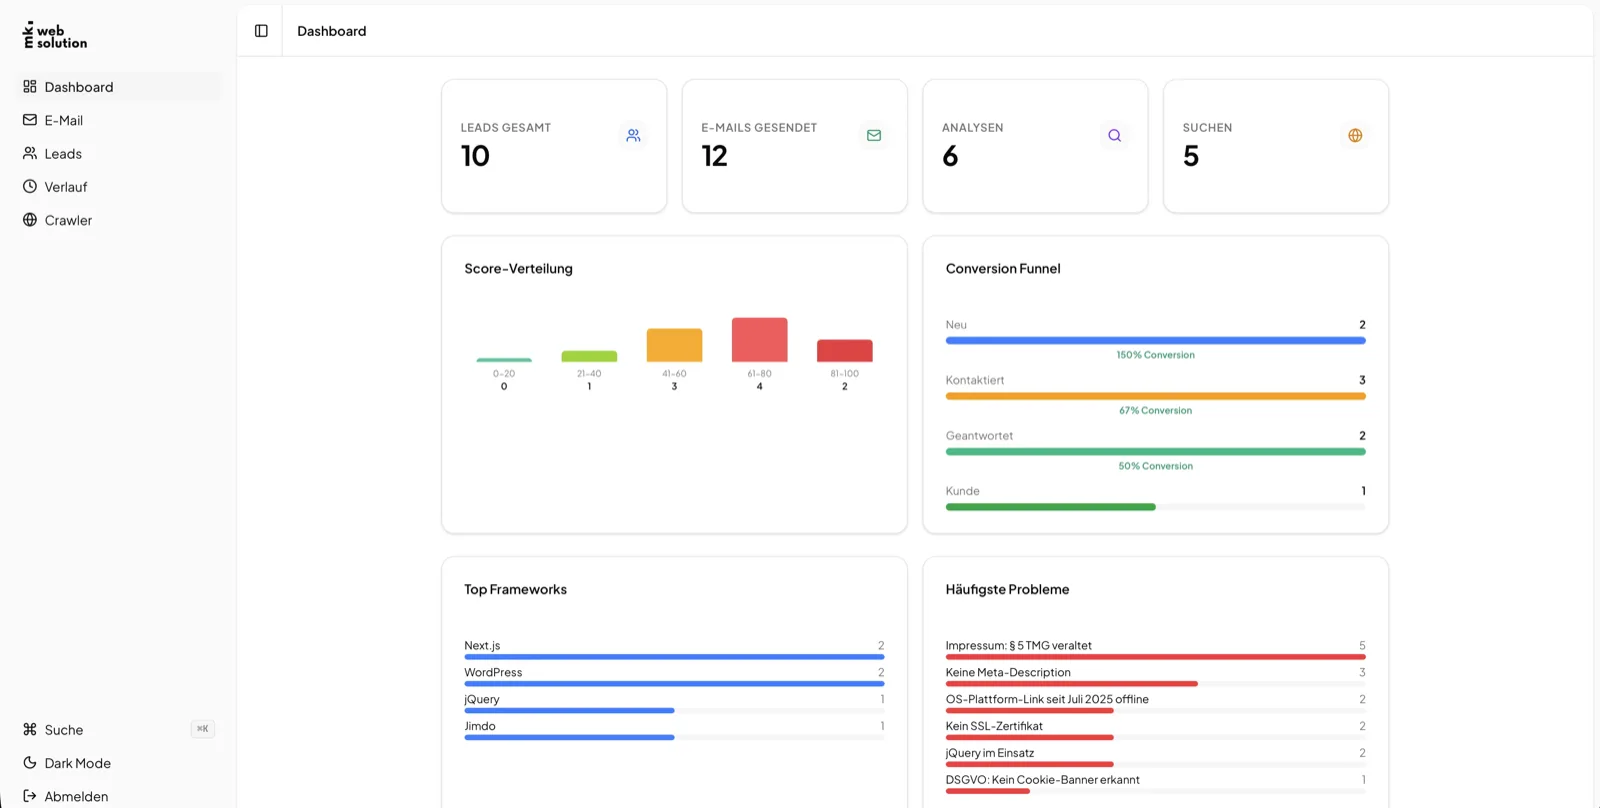Navigate to the Crawler page
Image resolution: width=1600 pixels, height=808 pixels.
[120, 220]
